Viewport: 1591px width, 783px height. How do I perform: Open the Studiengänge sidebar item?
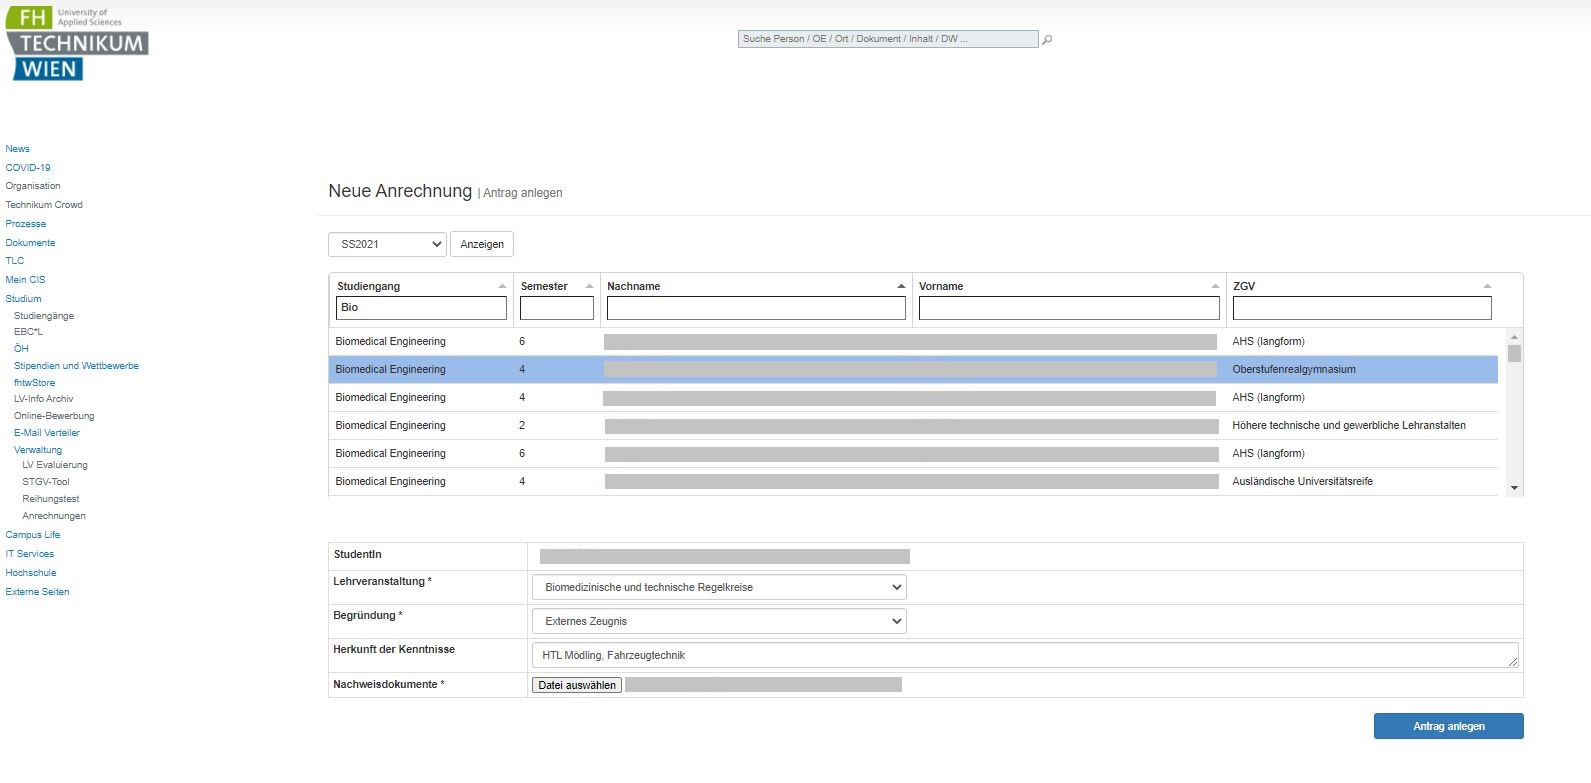click(44, 316)
